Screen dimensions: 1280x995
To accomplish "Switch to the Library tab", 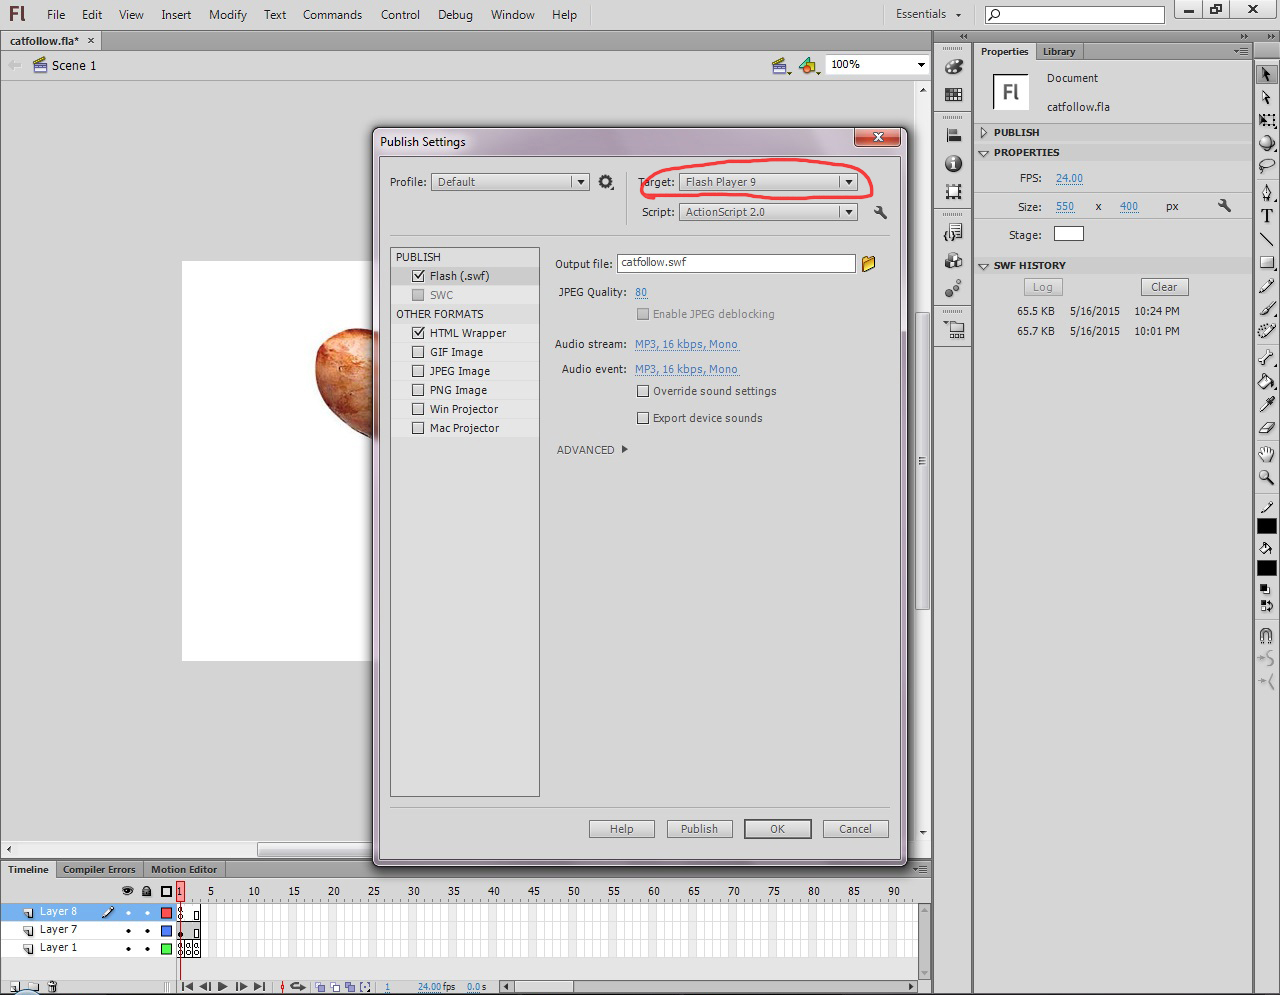I will click(x=1058, y=52).
